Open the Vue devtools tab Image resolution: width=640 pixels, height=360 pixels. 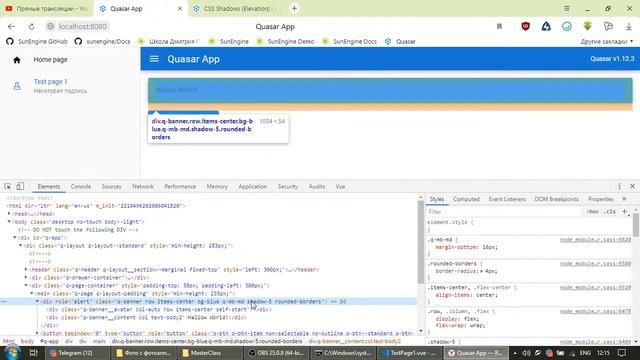click(x=340, y=187)
